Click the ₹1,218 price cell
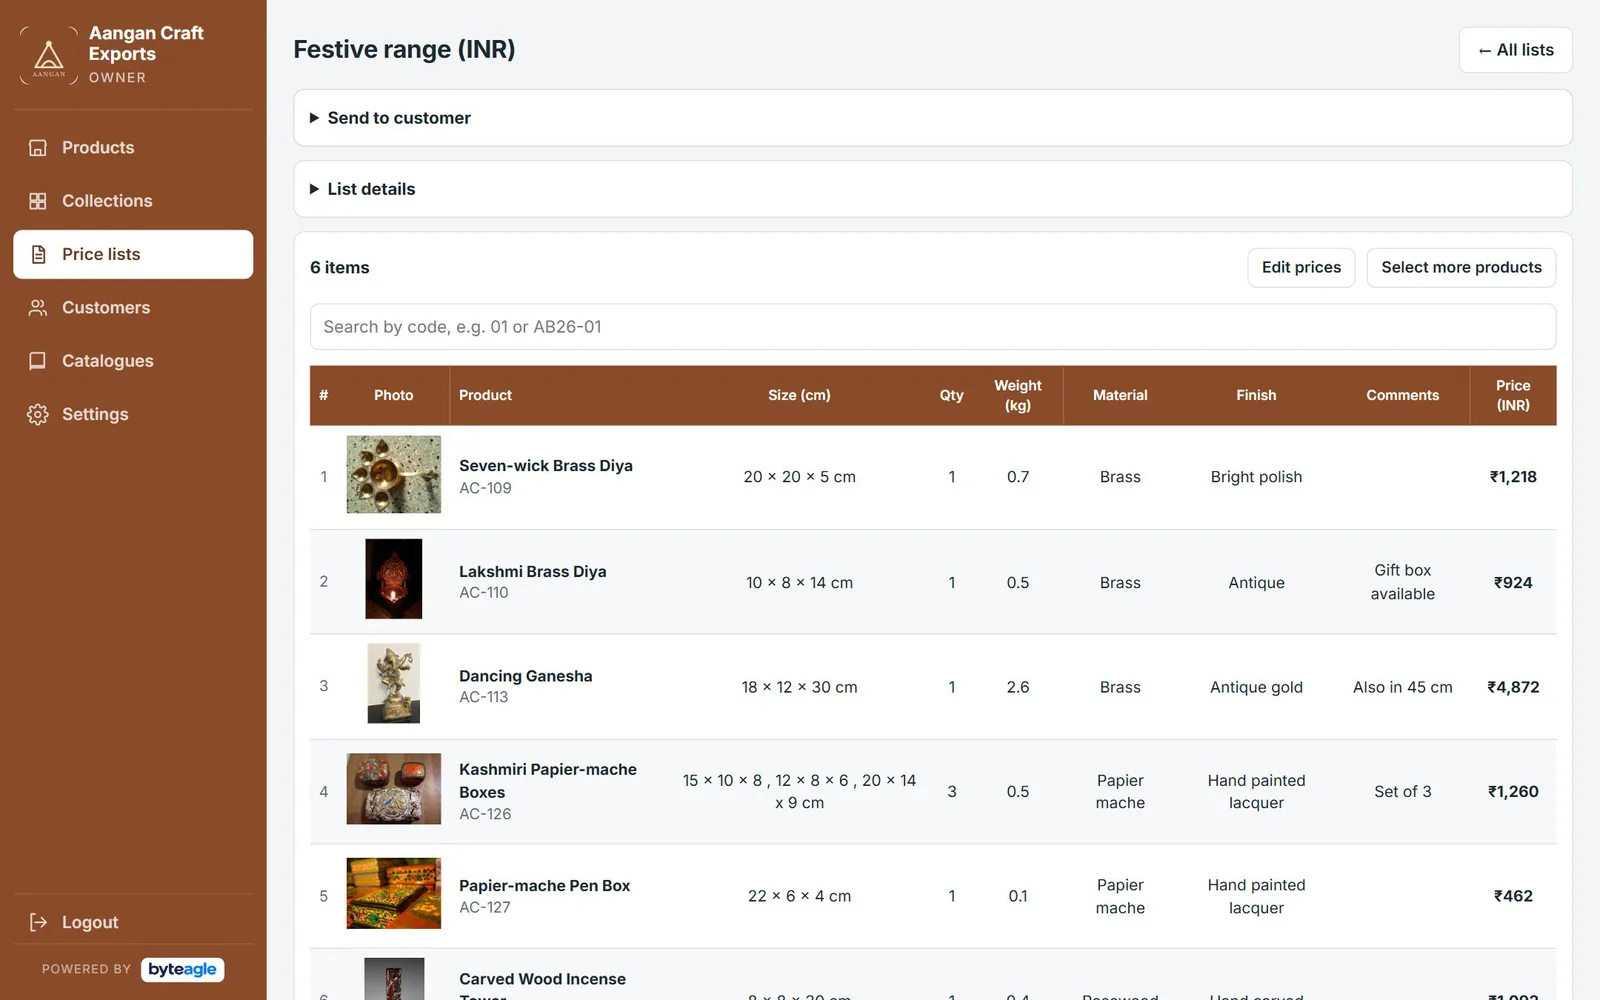Viewport: 1600px width, 1000px height. pos(1513,477)
